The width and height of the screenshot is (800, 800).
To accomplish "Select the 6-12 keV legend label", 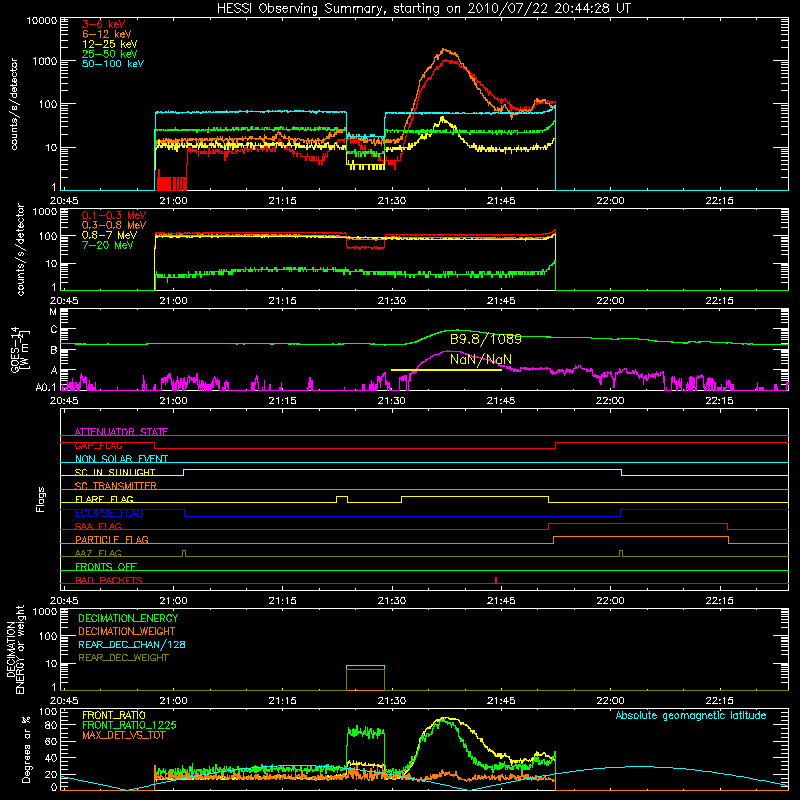I will [107, 34].
